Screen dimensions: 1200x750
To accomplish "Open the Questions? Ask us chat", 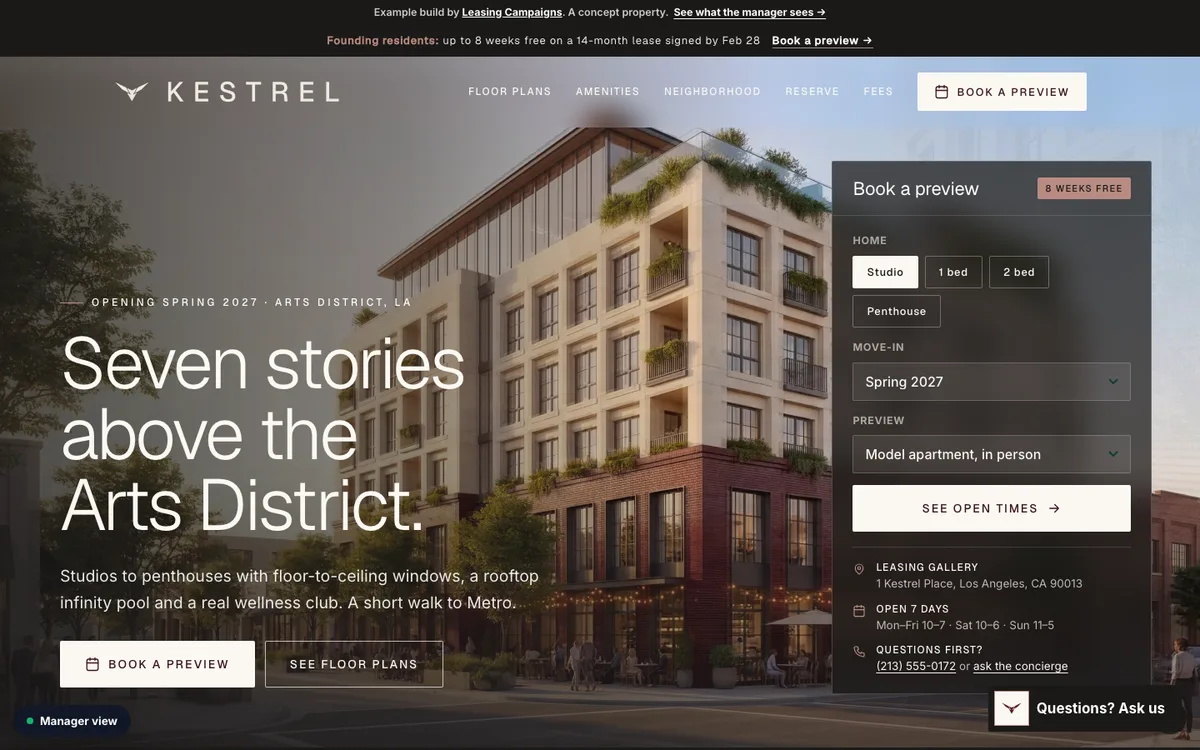I will [1086, 708].
